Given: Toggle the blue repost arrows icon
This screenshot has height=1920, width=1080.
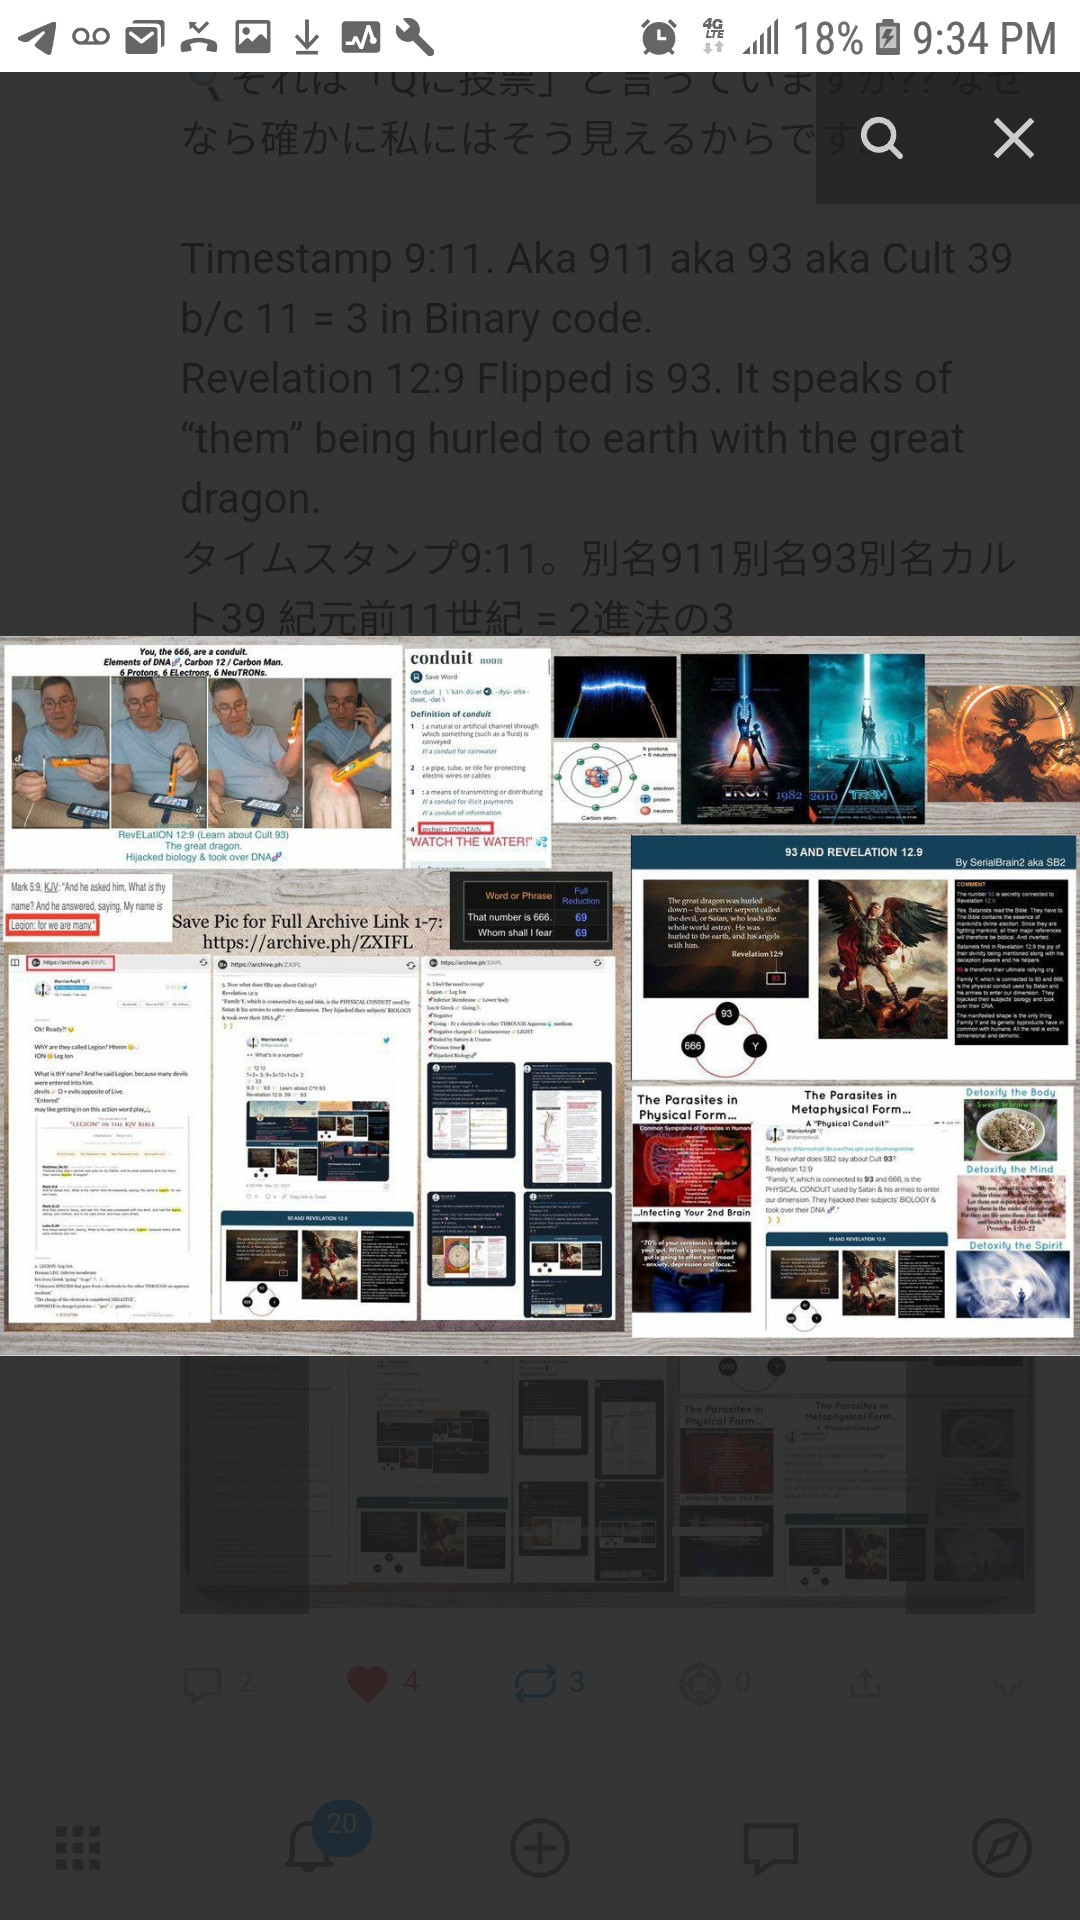Looking at the screenshot, I should pyautogui.click(x=535, y=1684).
